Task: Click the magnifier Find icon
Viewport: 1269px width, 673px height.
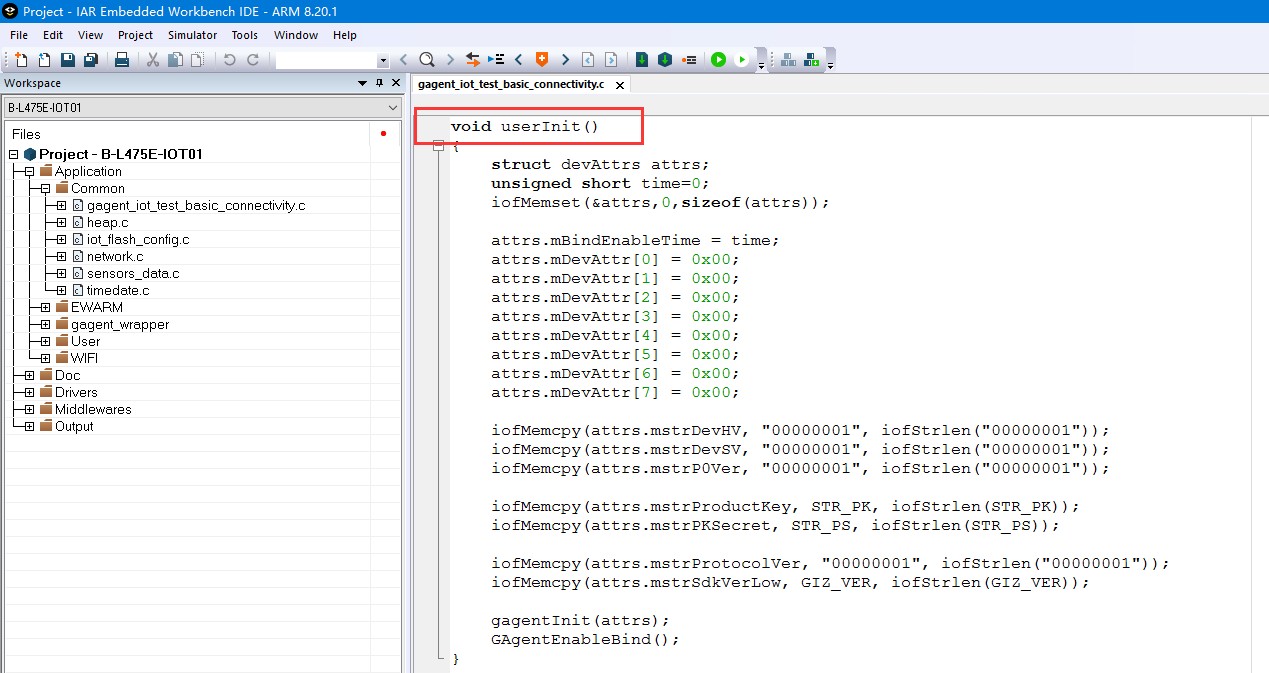Action: [x=427, y=60]
